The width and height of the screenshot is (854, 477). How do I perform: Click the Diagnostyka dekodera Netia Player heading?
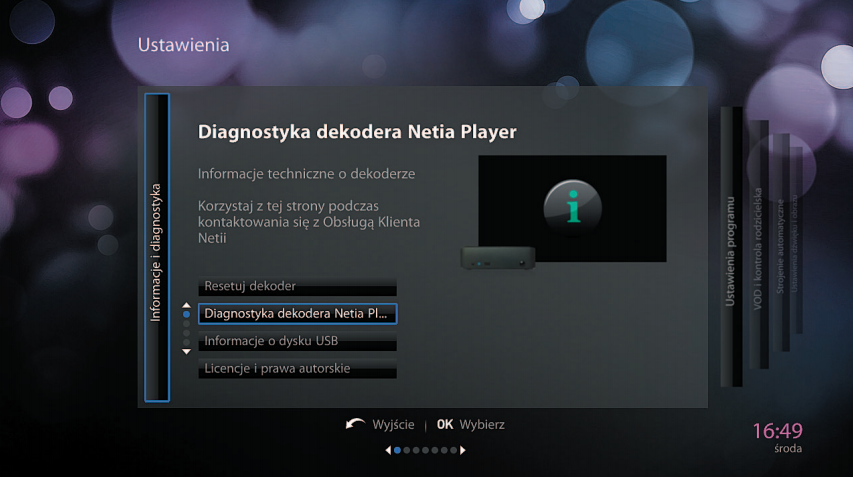pos(357,132)
